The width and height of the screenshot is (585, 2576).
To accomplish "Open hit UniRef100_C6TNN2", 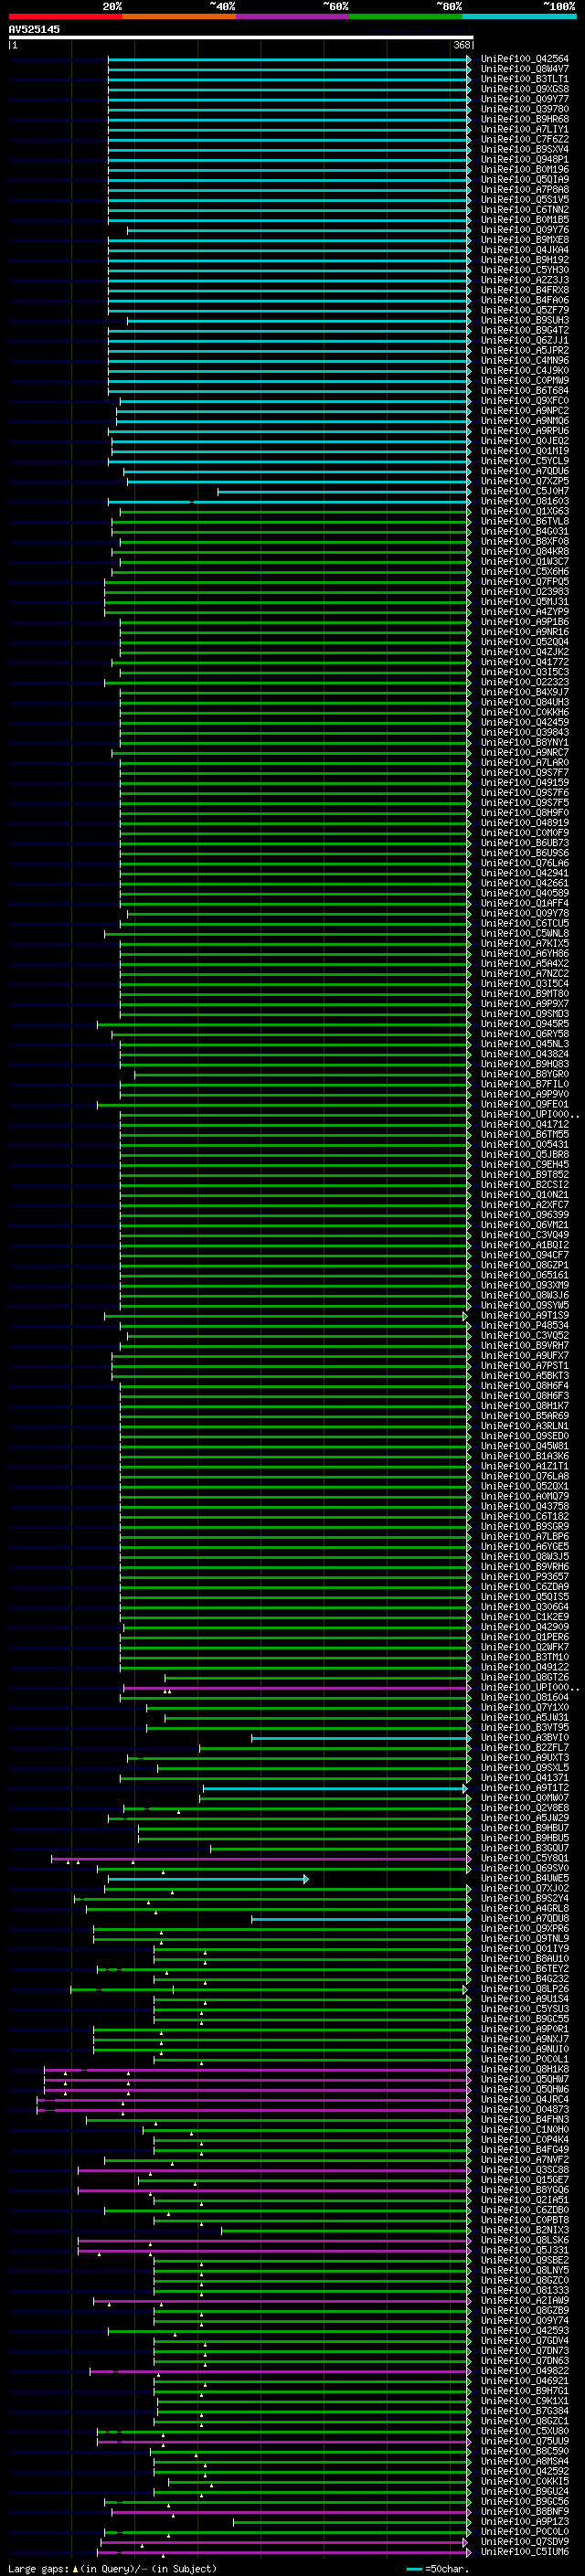I will click(524, 210).
